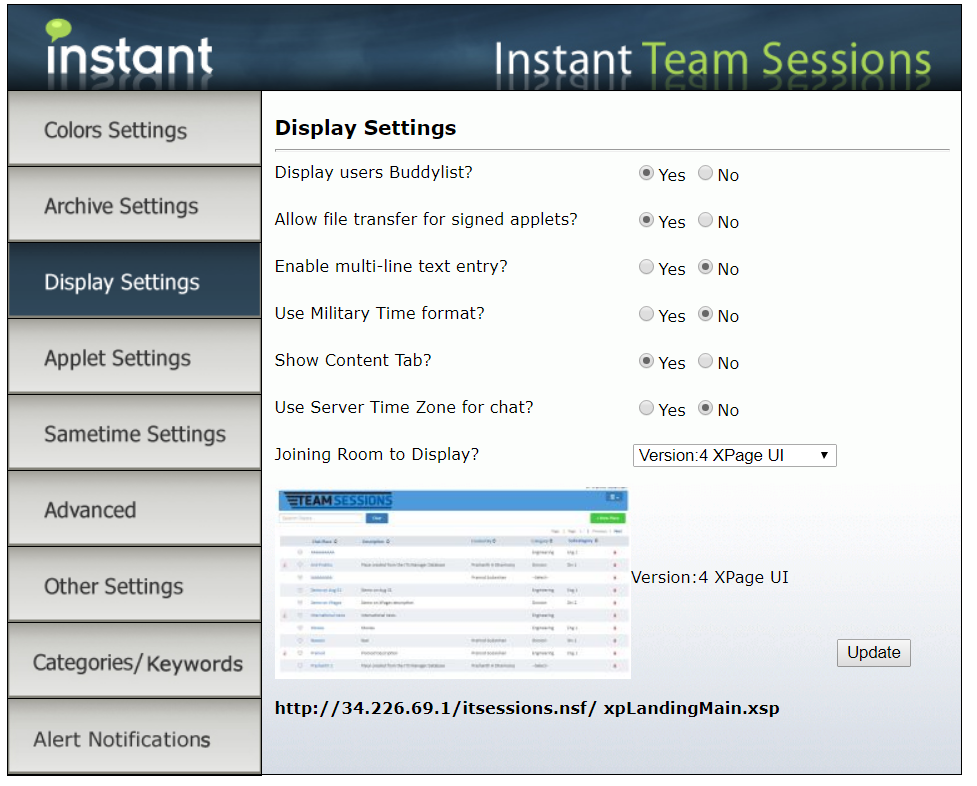977x786 pixels.
Task: Choose No for file transfer signed applets
Action: point(705,219)
